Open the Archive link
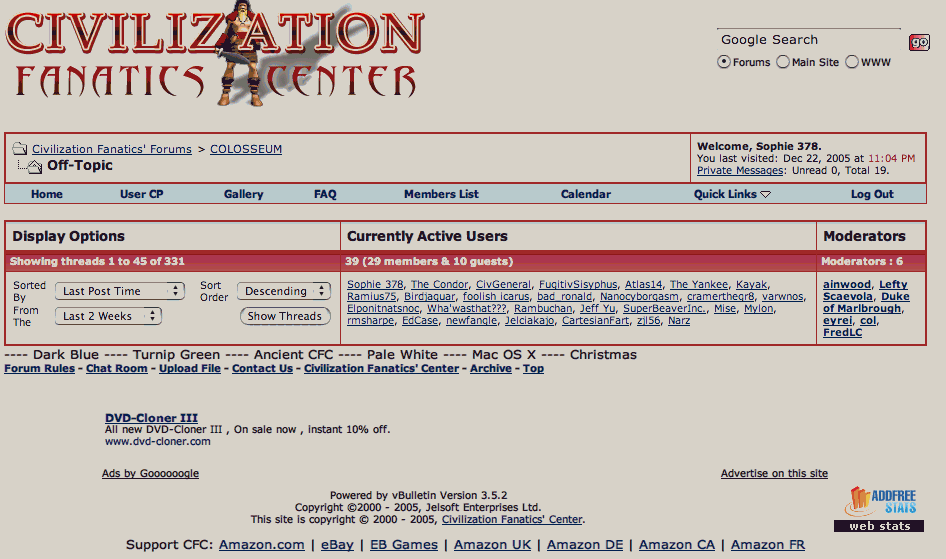Screen dimensions: 946x559 coord(490,368)
